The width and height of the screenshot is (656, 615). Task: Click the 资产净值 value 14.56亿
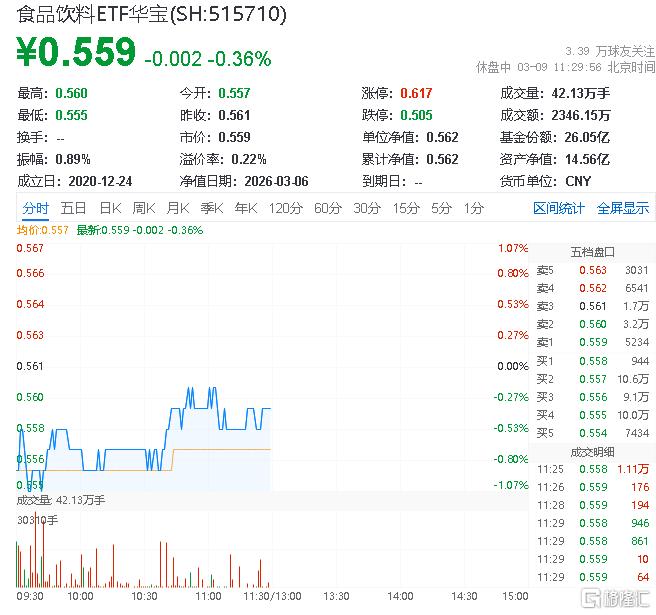587,159
